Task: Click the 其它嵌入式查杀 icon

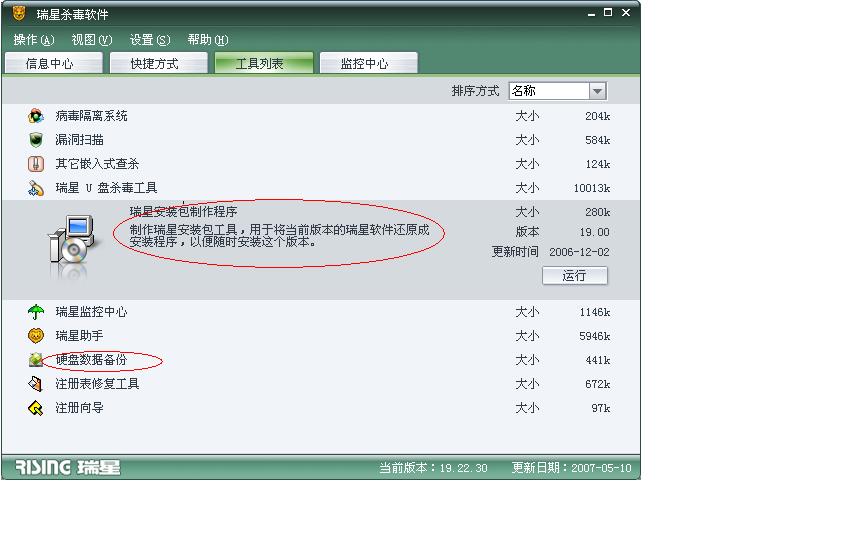Action: coord(36,164)
